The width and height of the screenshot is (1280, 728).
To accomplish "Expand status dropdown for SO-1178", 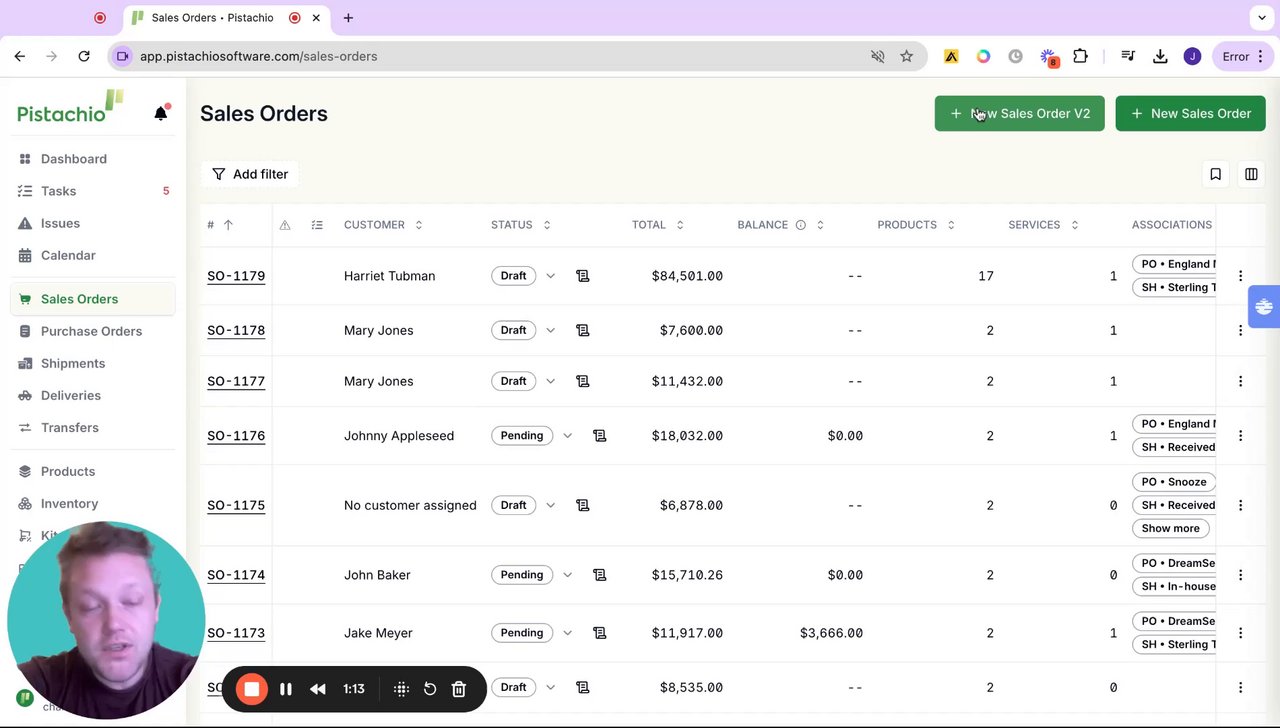I will (550, 330).
